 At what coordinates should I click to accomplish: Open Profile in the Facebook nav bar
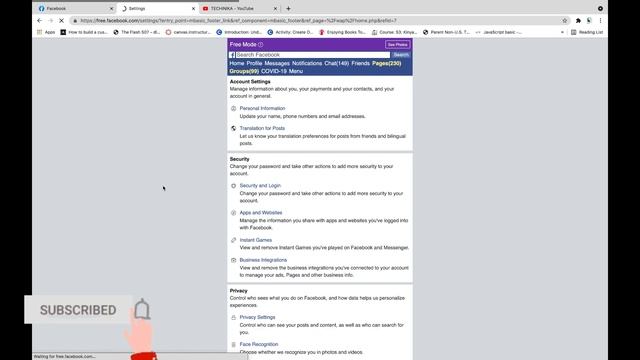pyautogui.click(x=254, y=64)
